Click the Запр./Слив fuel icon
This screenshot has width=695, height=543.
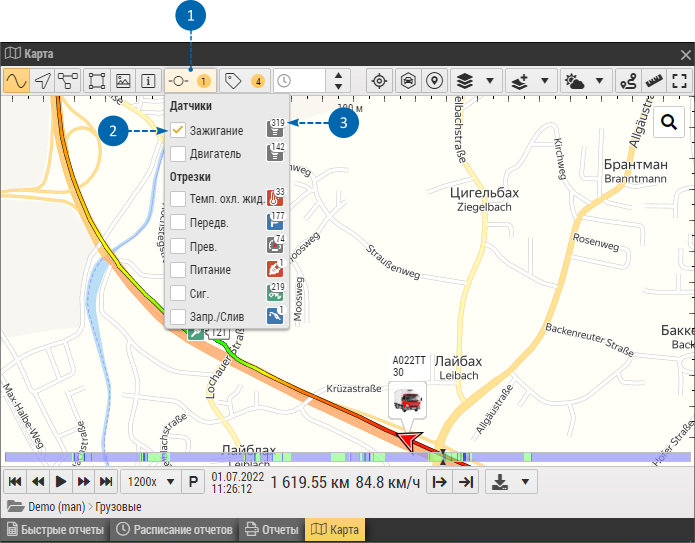click(x=275, y=316)
